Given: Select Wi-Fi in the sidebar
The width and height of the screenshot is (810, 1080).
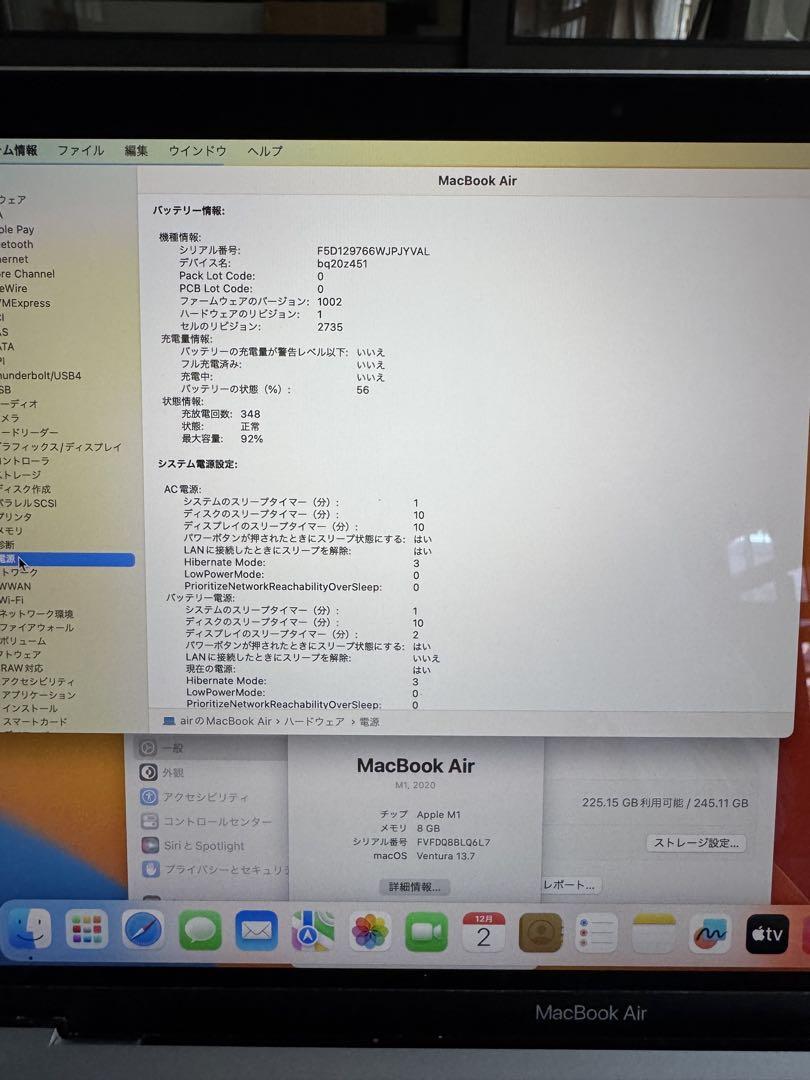Looking at the screenshot, I should [x=12, y=600].
